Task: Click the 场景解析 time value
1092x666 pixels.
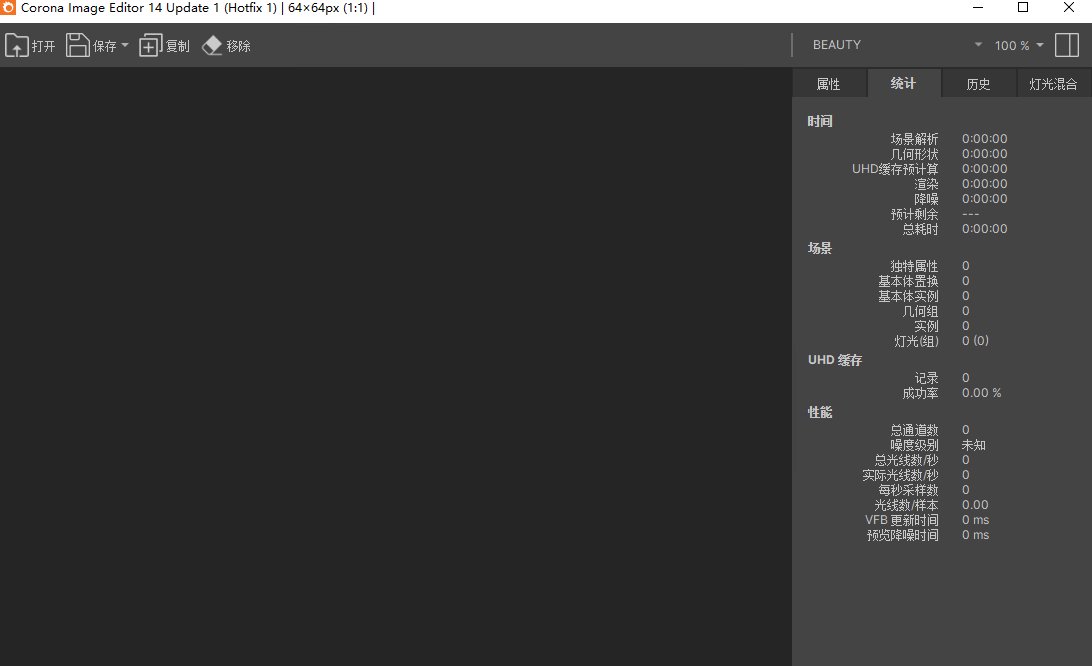Action: (985, 139)
